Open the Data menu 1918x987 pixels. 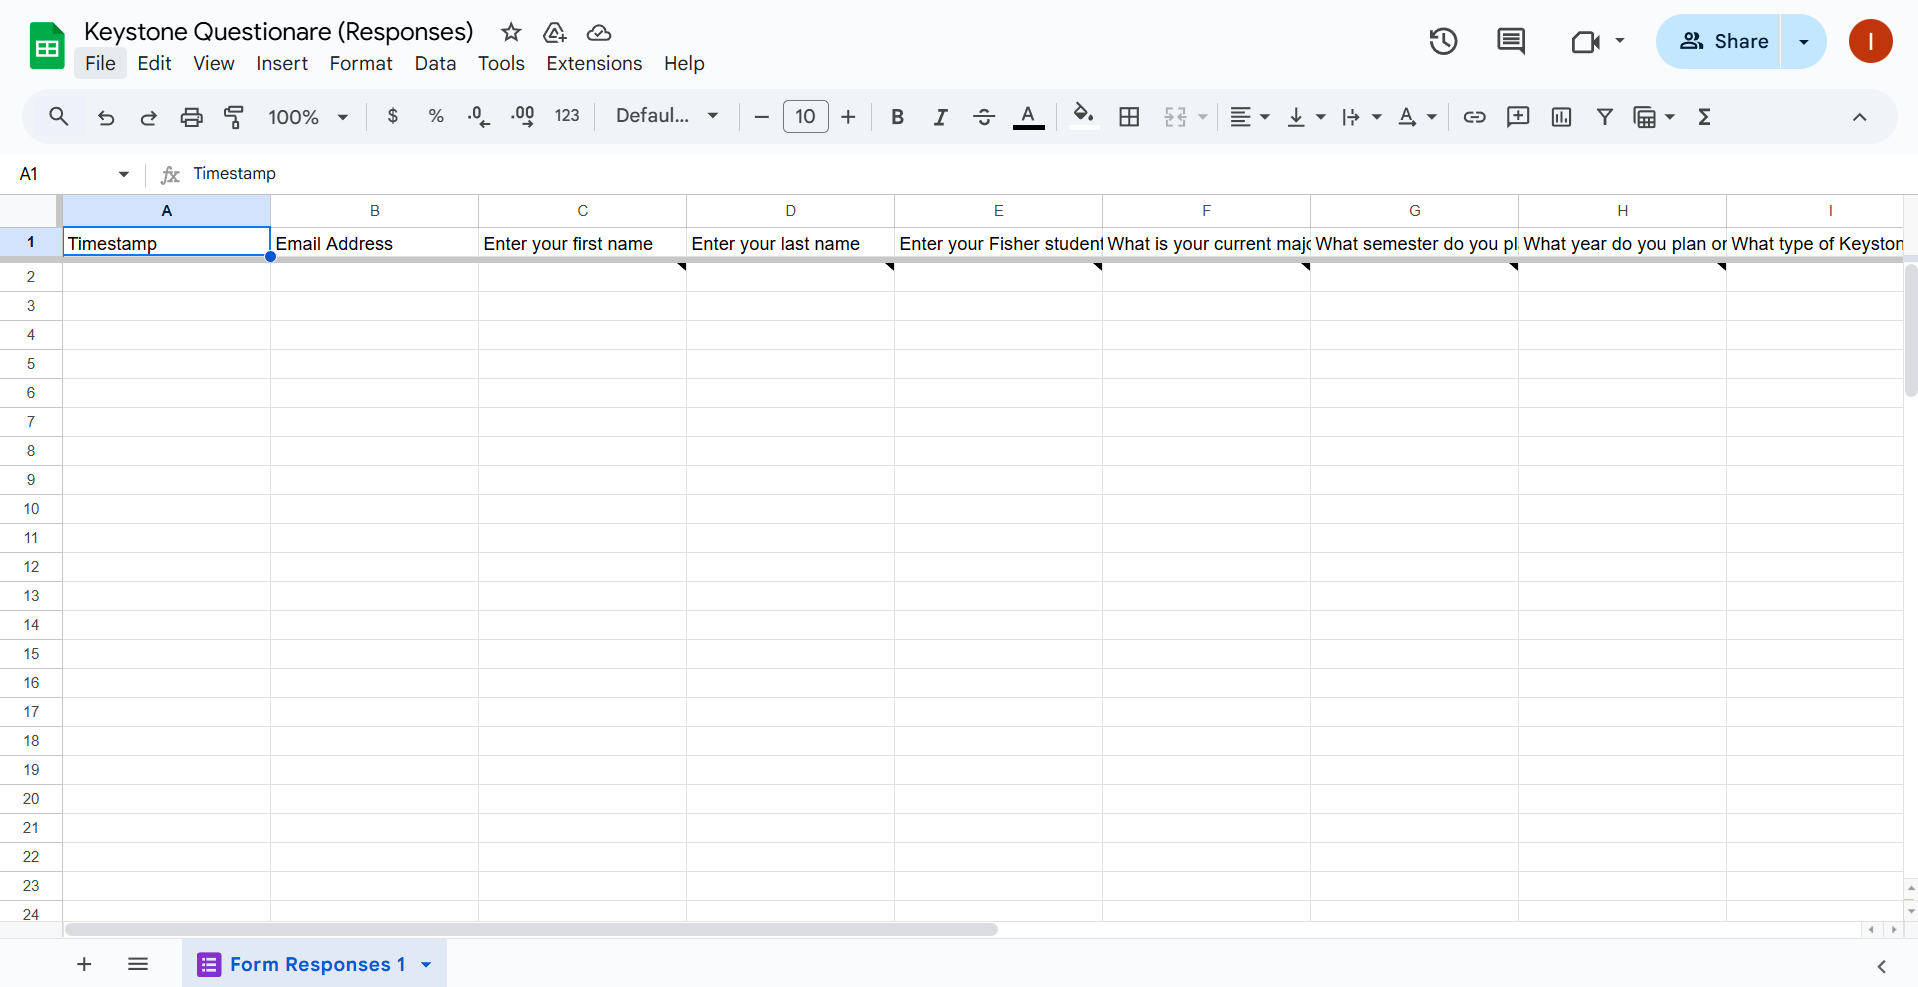click(x=435, y=63)
